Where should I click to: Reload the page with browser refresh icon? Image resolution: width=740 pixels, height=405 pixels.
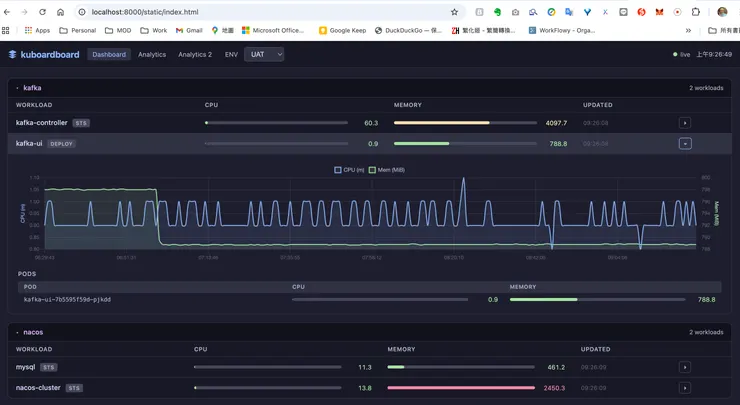coord(42,12)
